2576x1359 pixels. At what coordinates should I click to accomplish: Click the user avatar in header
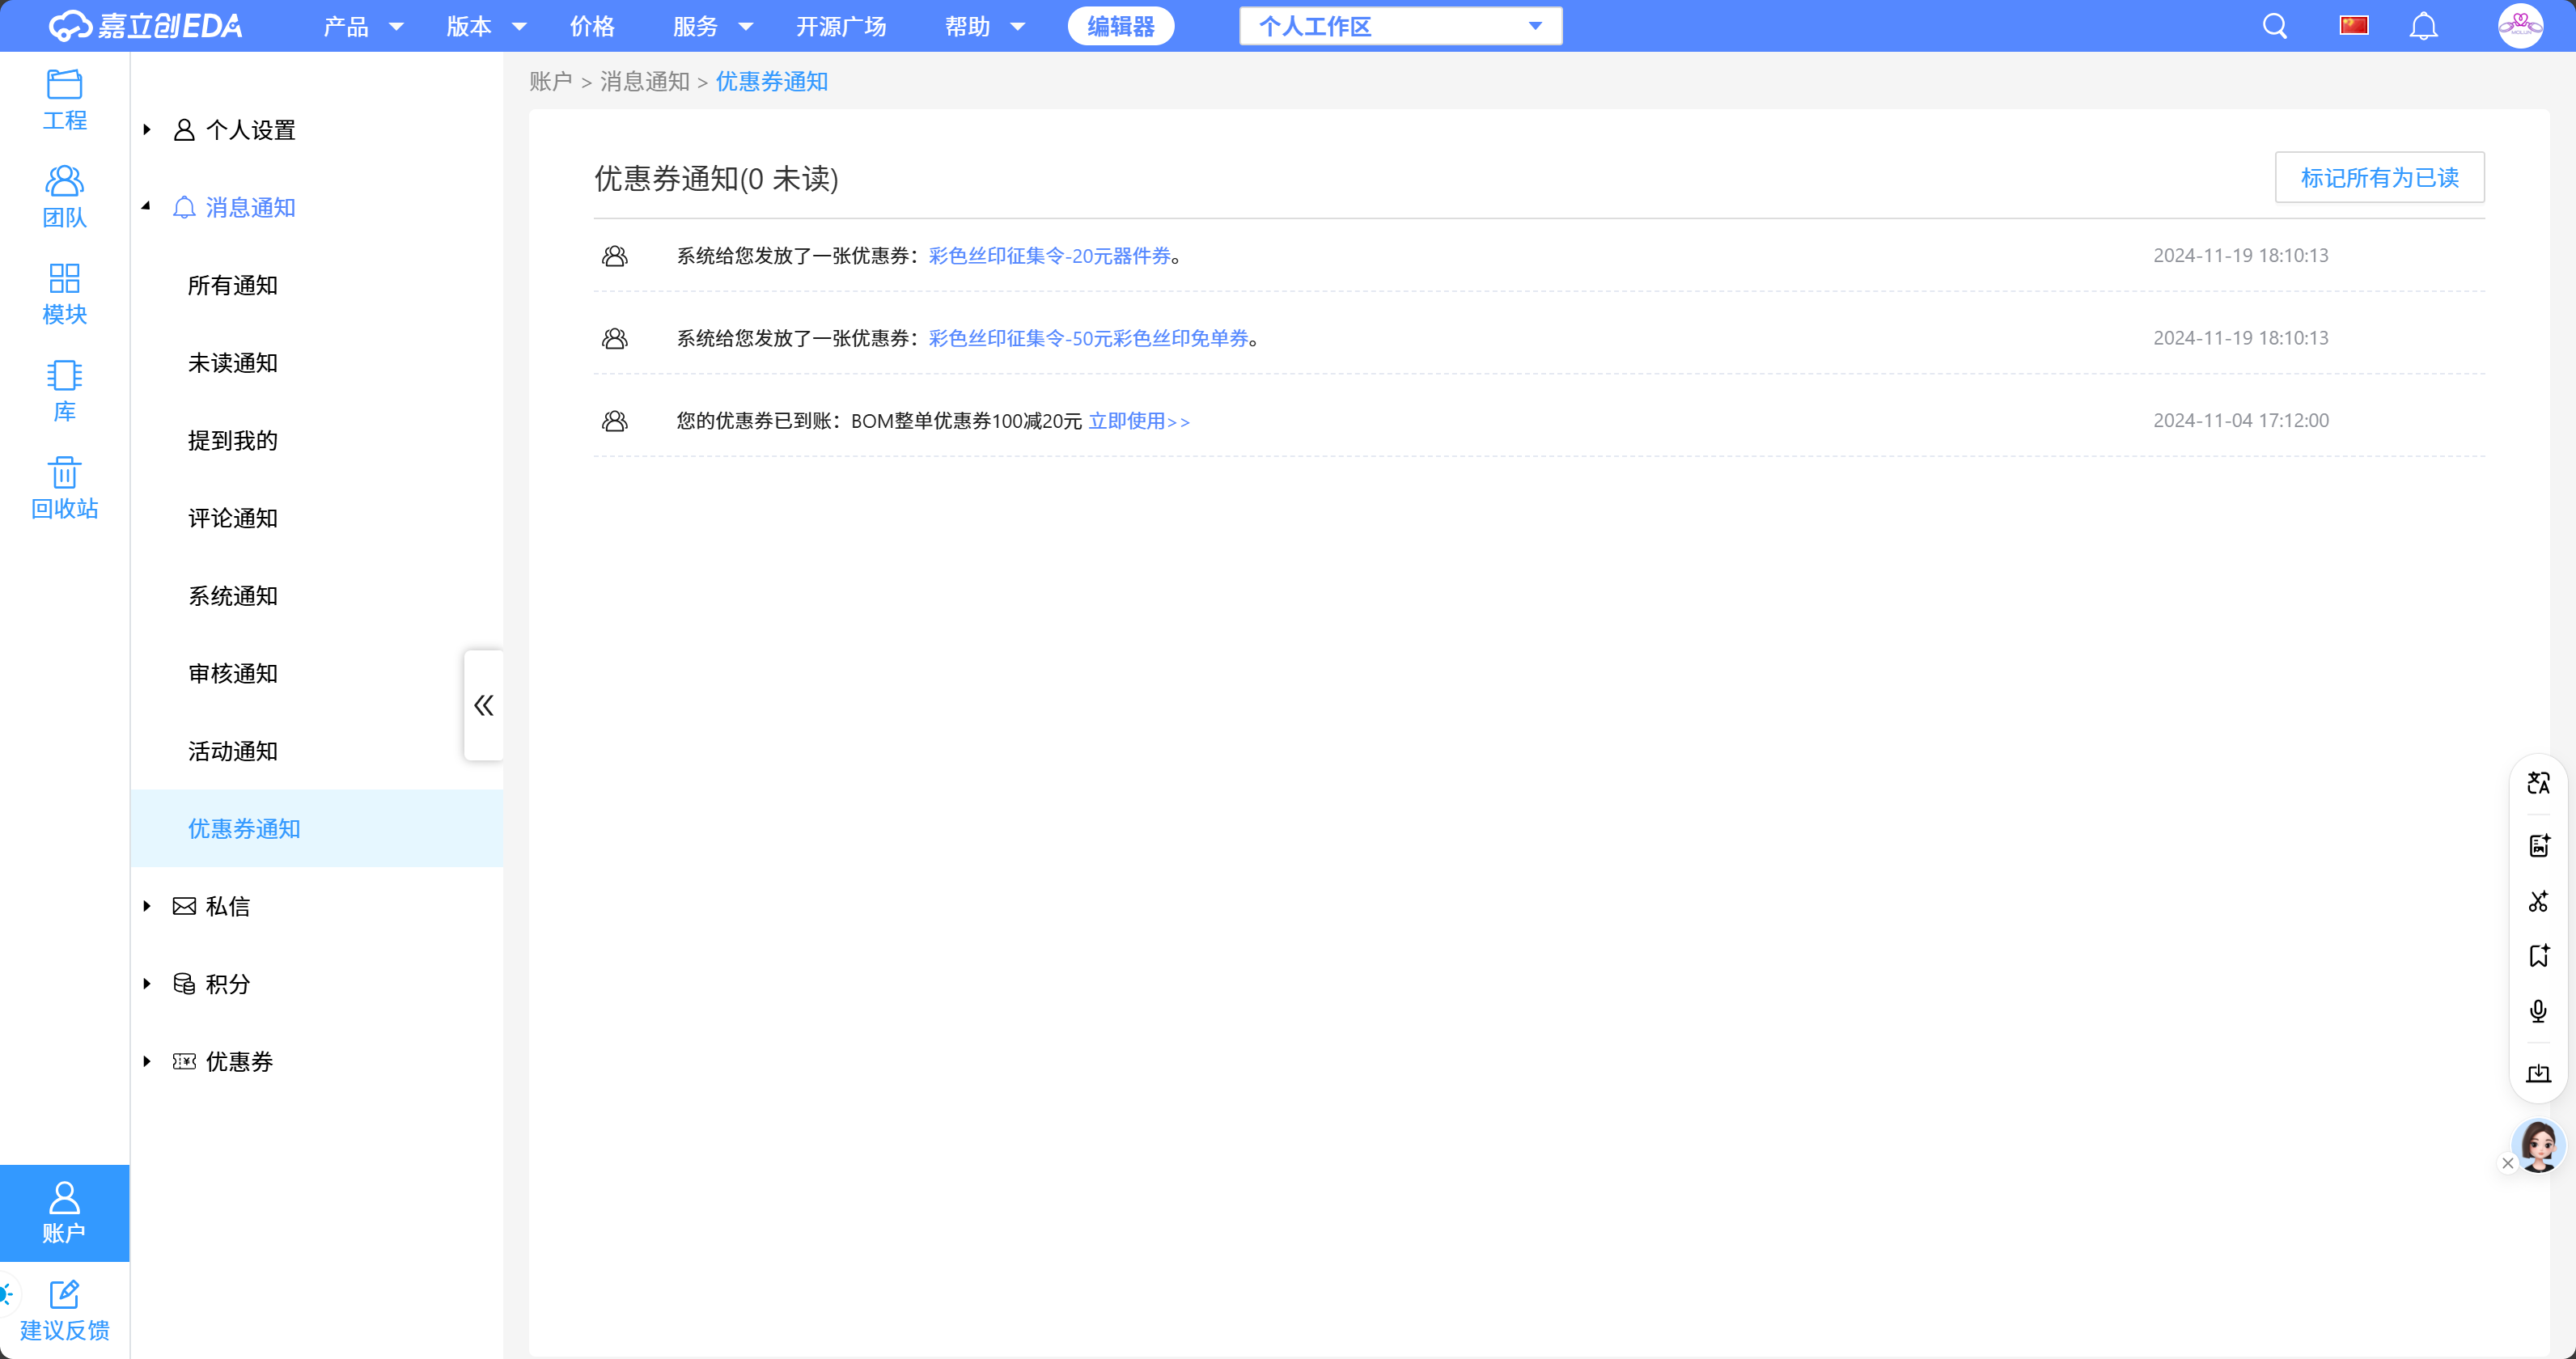click(x=2520, y=26)
